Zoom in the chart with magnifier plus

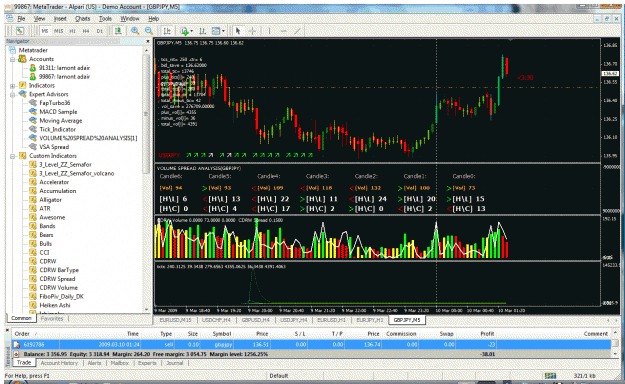point(135,31)
